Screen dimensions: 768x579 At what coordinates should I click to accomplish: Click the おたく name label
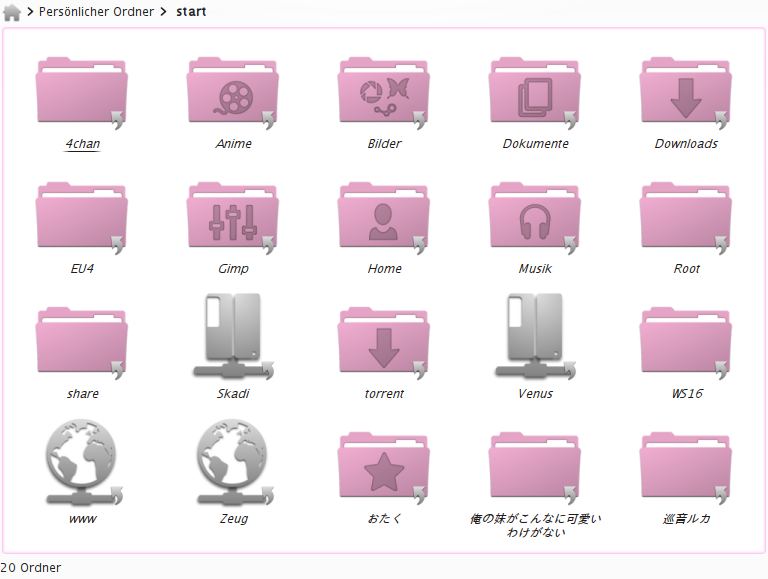(384, 518)
